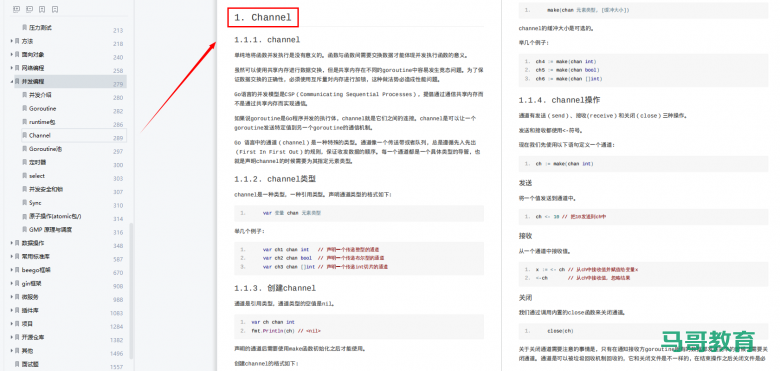The image size is (780, 371).
Task: Jump to the GMP 原理与调度 bookmark
Action: pos(50,230)
